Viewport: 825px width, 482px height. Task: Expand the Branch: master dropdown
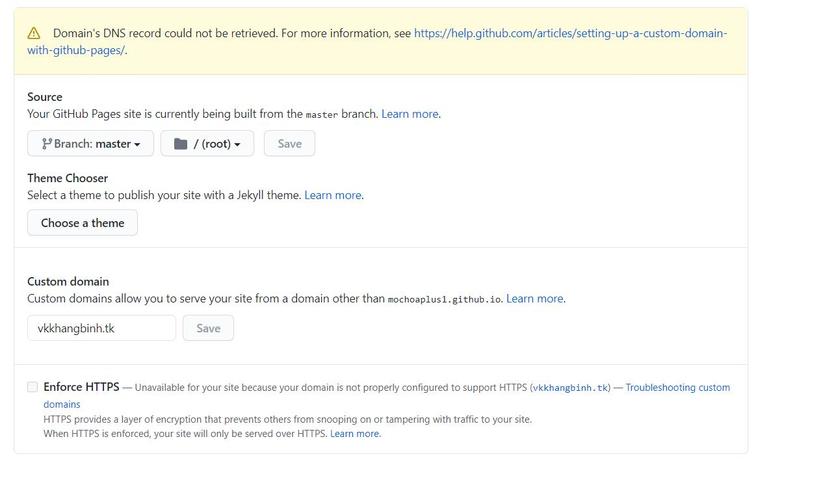tap(91, 144)
